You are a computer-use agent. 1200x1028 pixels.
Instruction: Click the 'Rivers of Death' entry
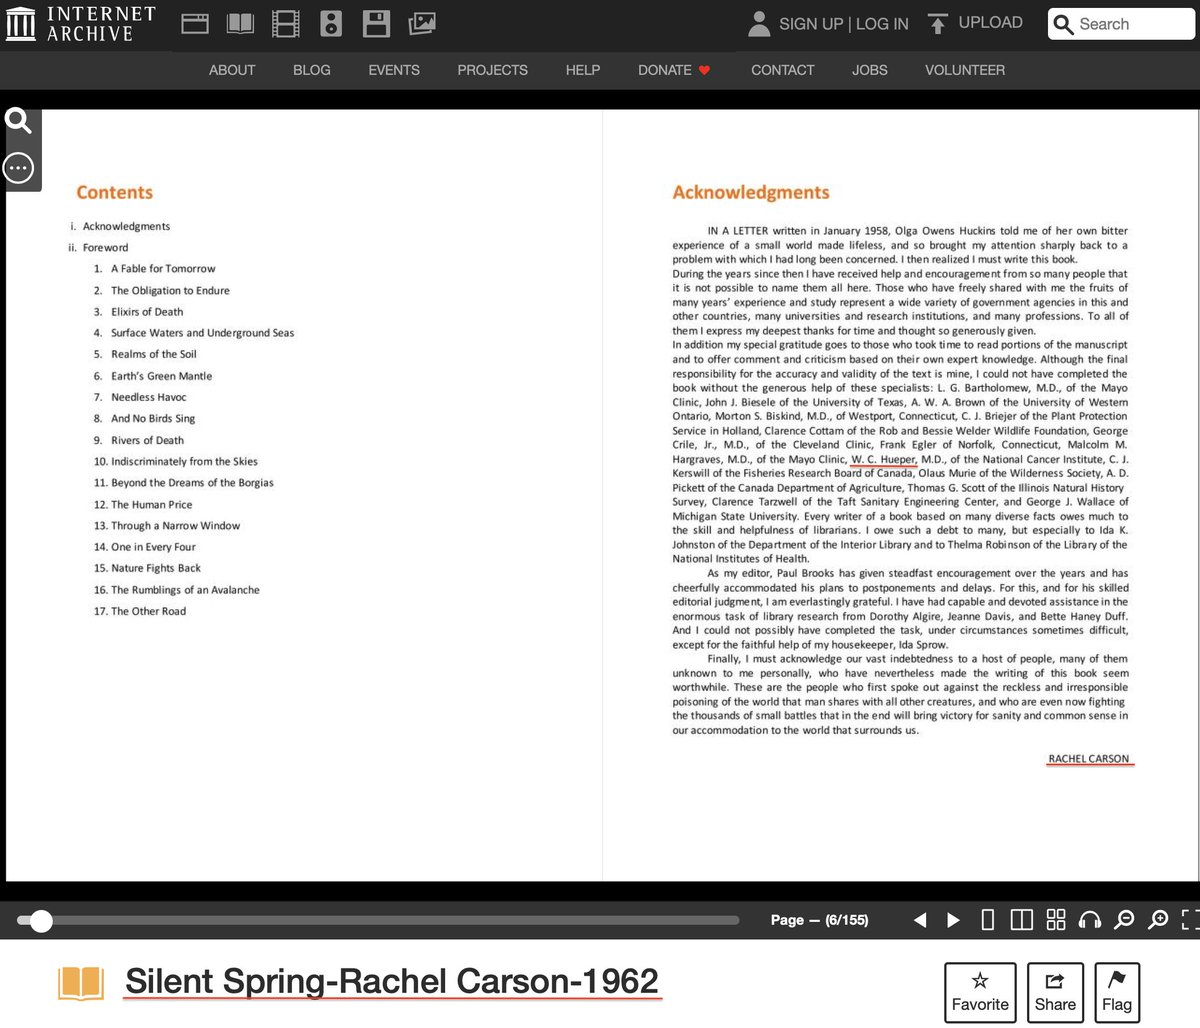point(148,440)
